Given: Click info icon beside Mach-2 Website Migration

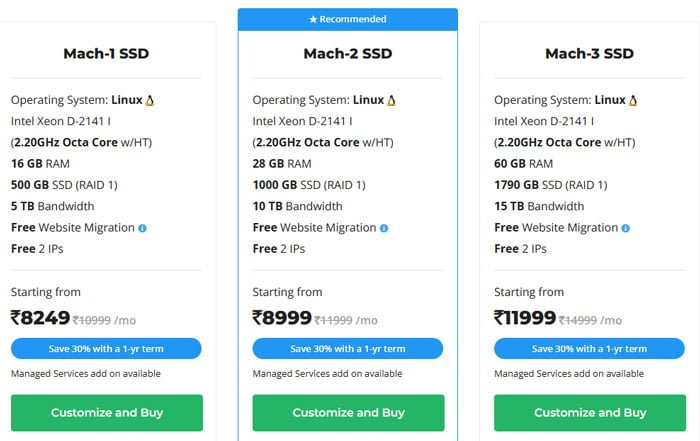Looking at the screenshot, I should point(384,228).
